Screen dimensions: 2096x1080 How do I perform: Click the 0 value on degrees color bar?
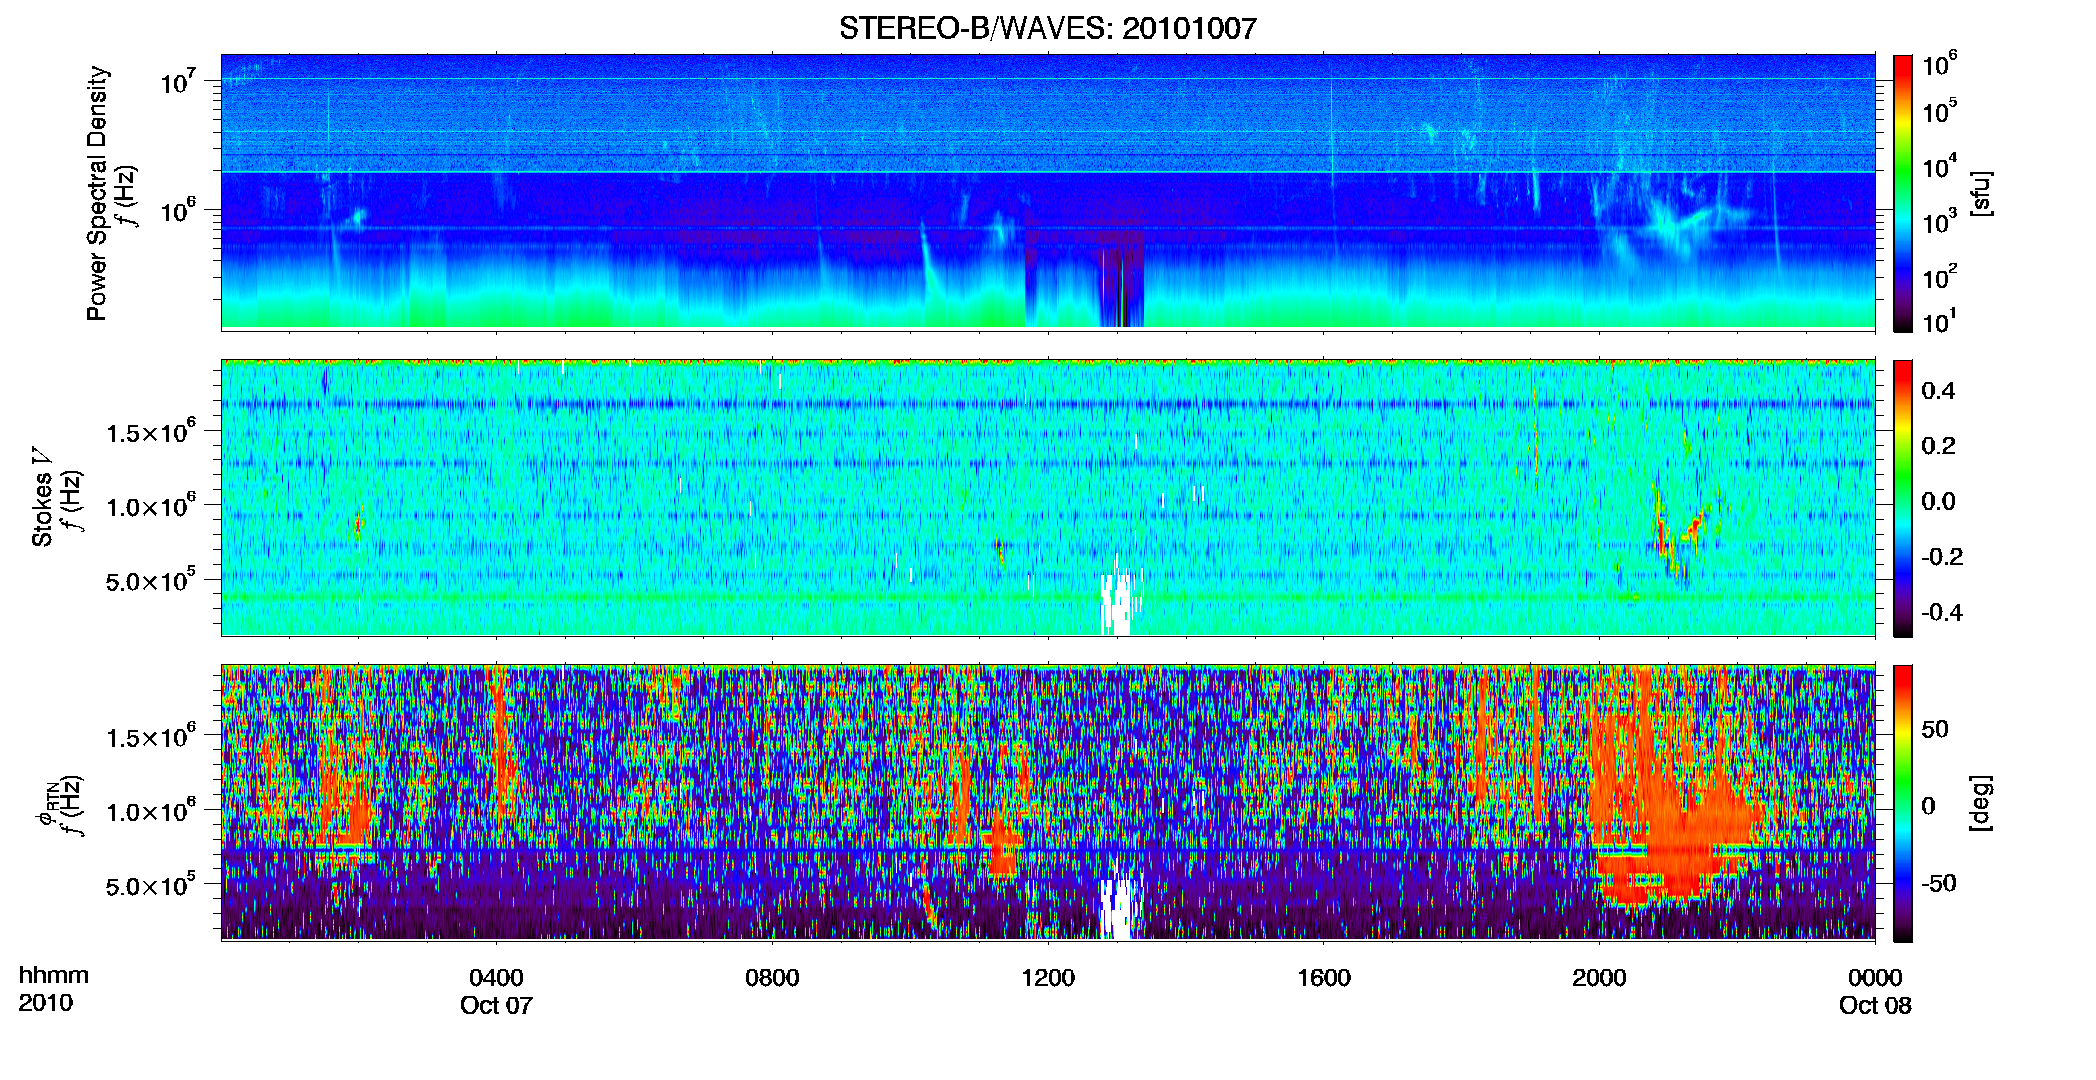1929,806
